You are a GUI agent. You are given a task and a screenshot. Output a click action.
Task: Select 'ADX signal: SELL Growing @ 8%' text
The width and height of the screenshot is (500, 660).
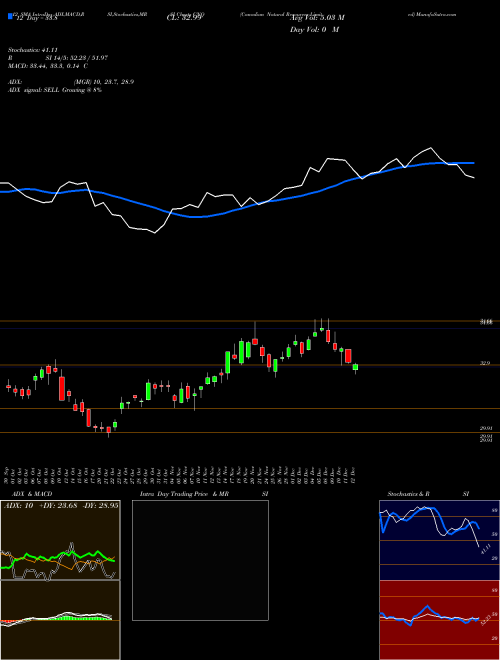tap(55, 90)
